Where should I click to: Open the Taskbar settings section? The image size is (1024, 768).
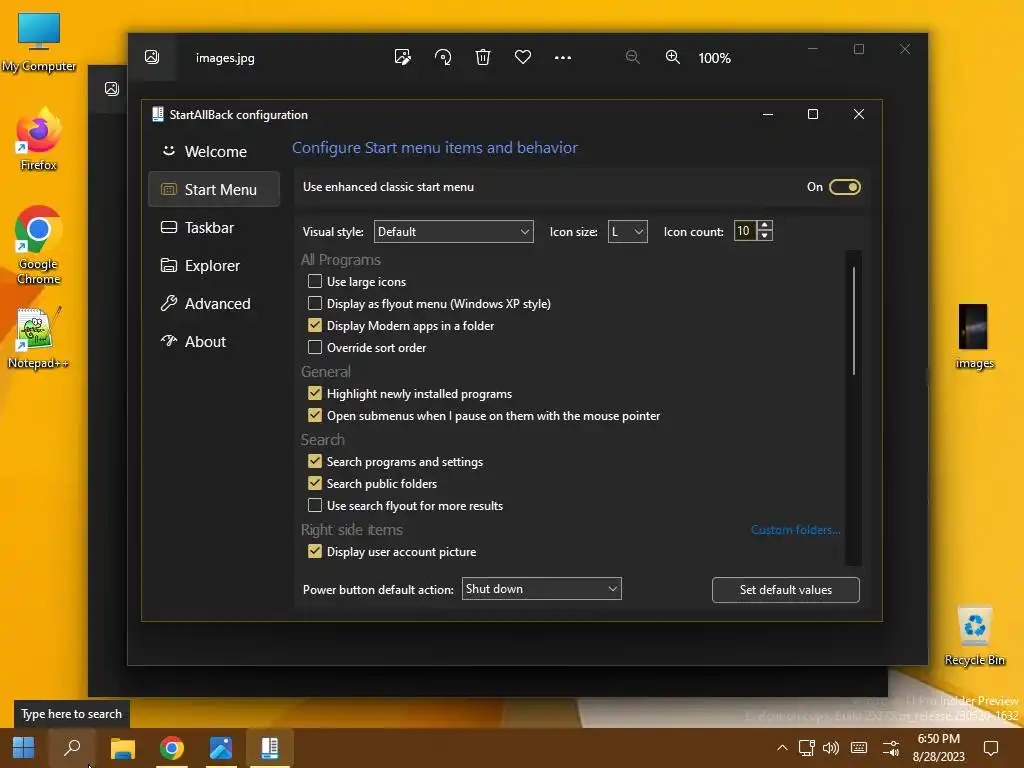(214, 227)
